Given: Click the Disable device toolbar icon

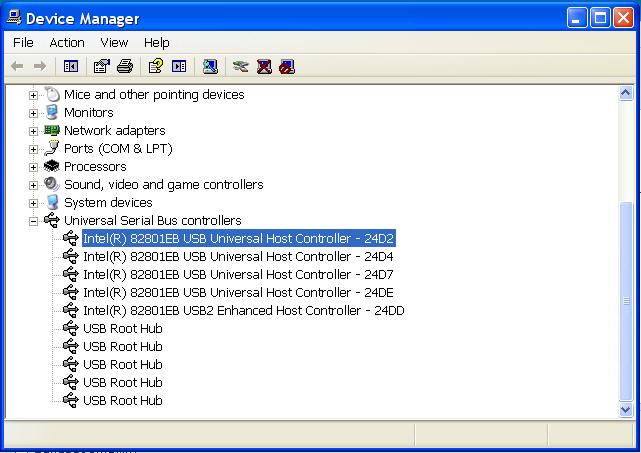Looking at the screenshot, I should (x=287, y=67).
